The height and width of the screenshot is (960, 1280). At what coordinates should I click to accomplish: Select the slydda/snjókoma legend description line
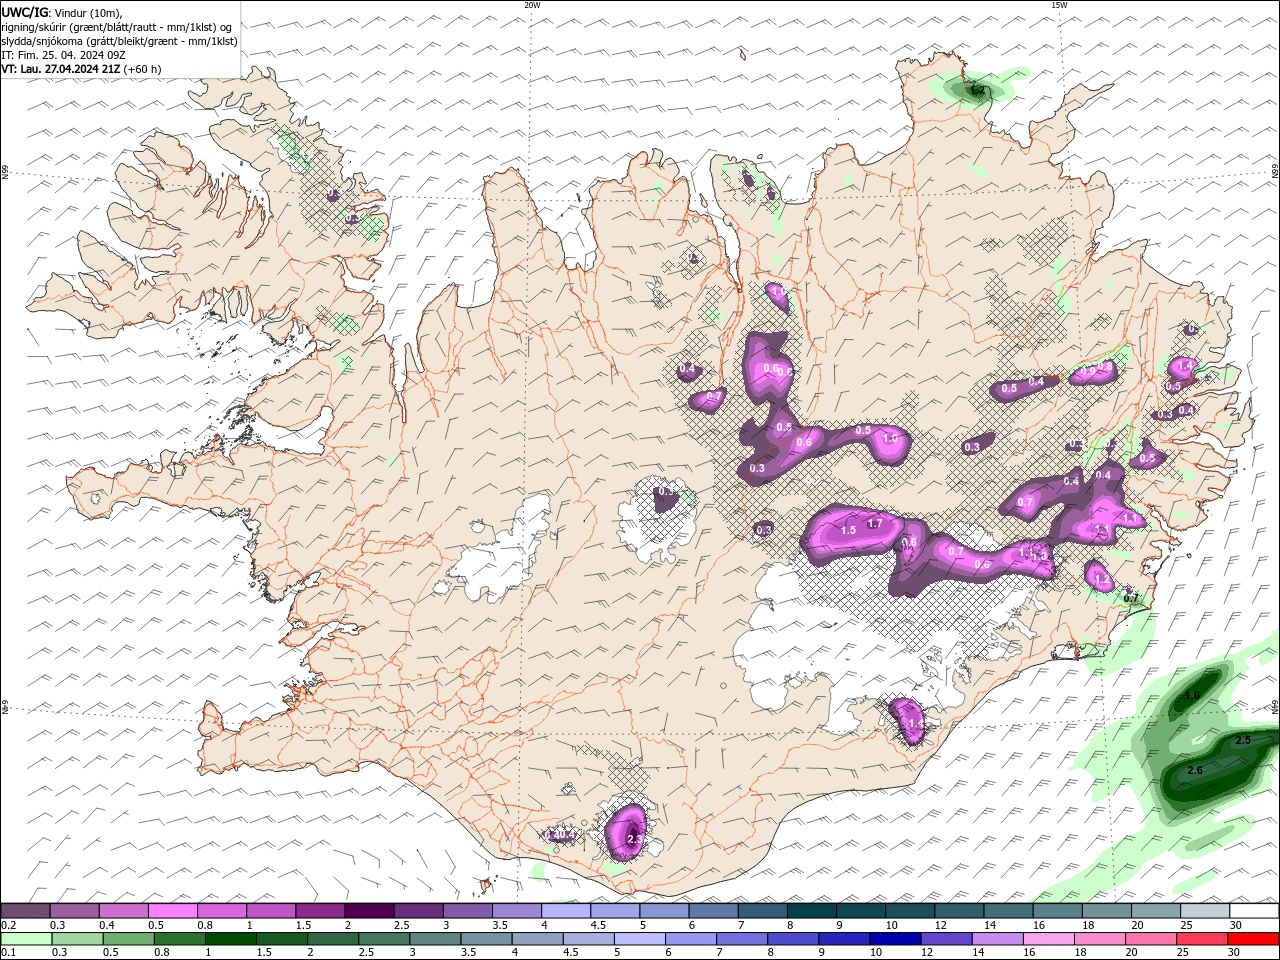coord(120,41)
